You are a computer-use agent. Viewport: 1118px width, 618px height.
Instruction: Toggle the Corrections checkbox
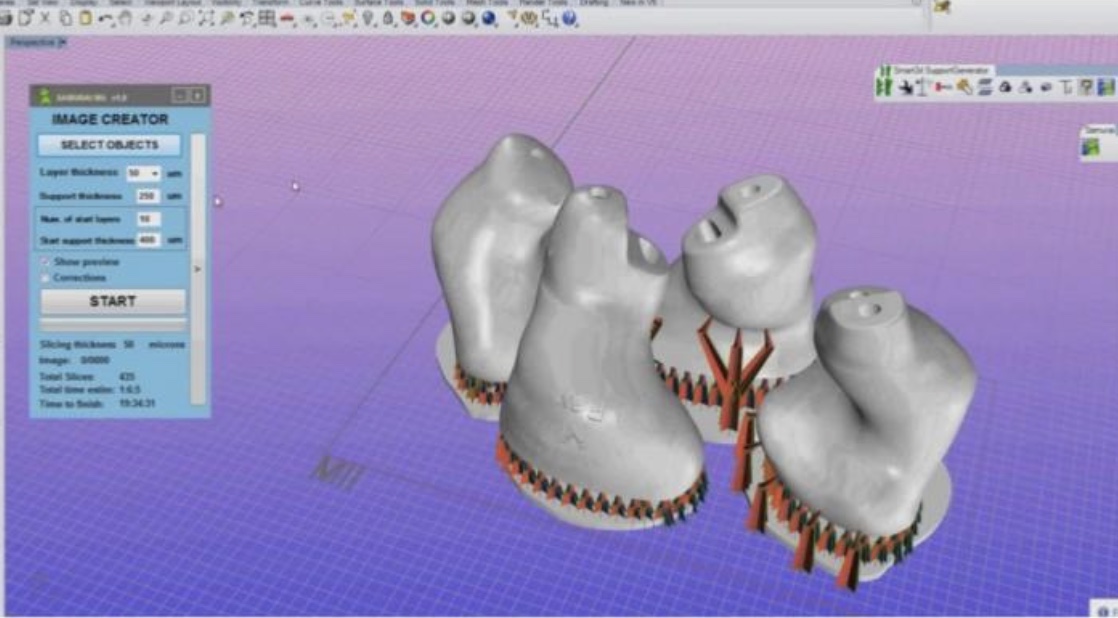click(46, 278)
